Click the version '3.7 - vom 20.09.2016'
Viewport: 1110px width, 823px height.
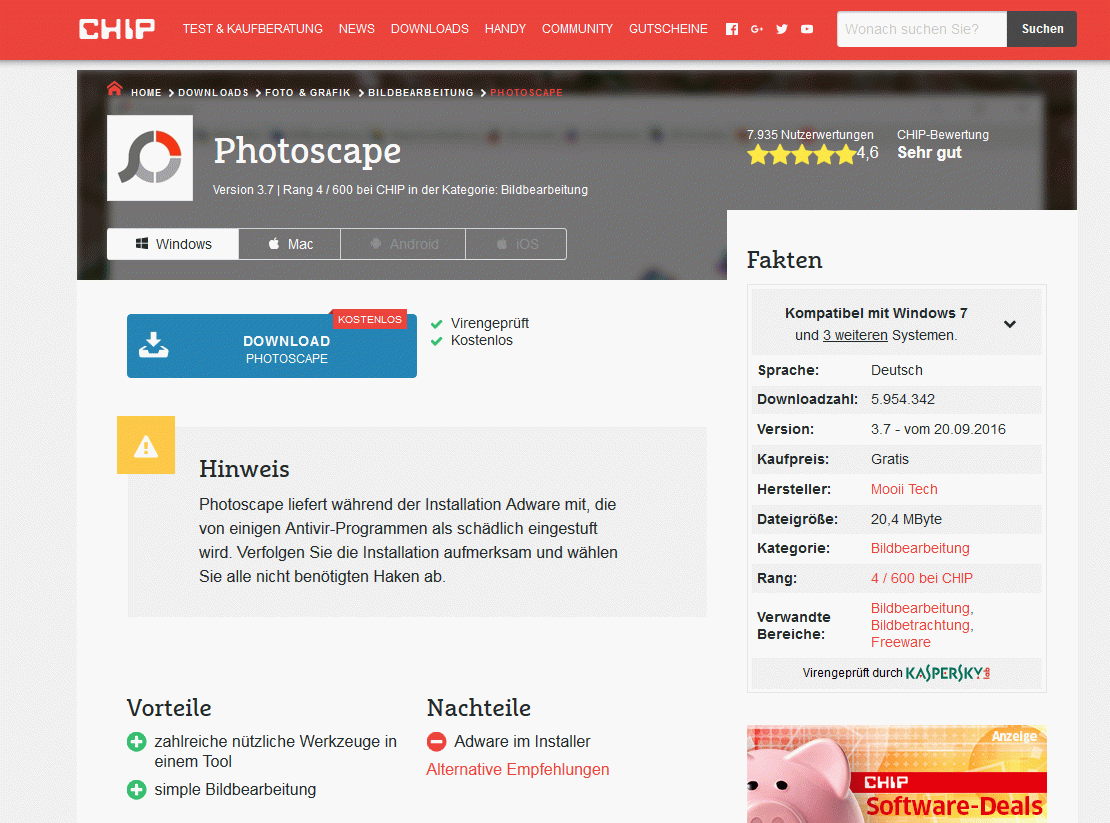(x=938, y=430)
